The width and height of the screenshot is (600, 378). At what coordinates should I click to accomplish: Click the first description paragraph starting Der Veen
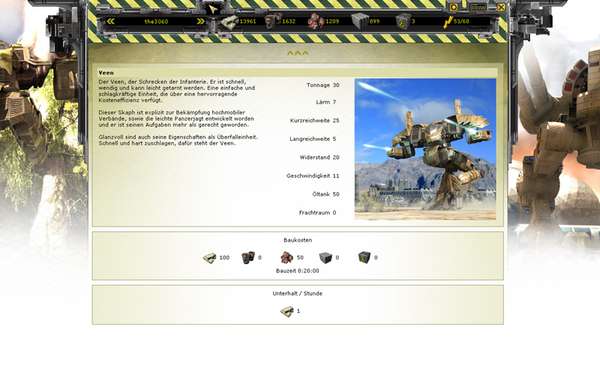click(176, 91)
